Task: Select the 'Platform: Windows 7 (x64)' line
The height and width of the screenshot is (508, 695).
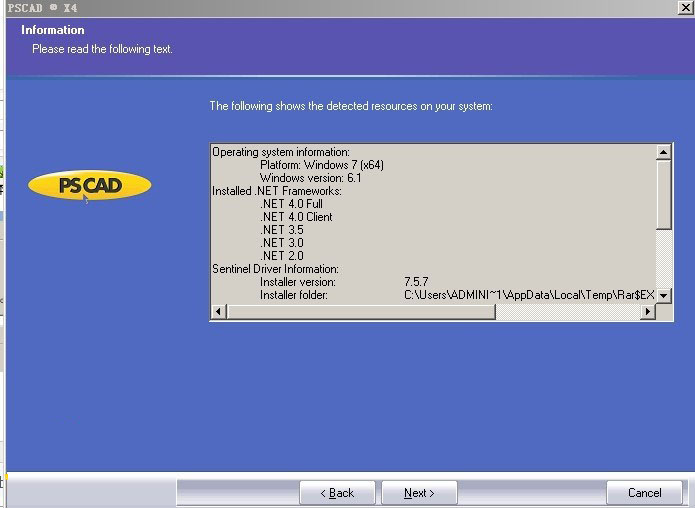Action: [x=321, y=165]
